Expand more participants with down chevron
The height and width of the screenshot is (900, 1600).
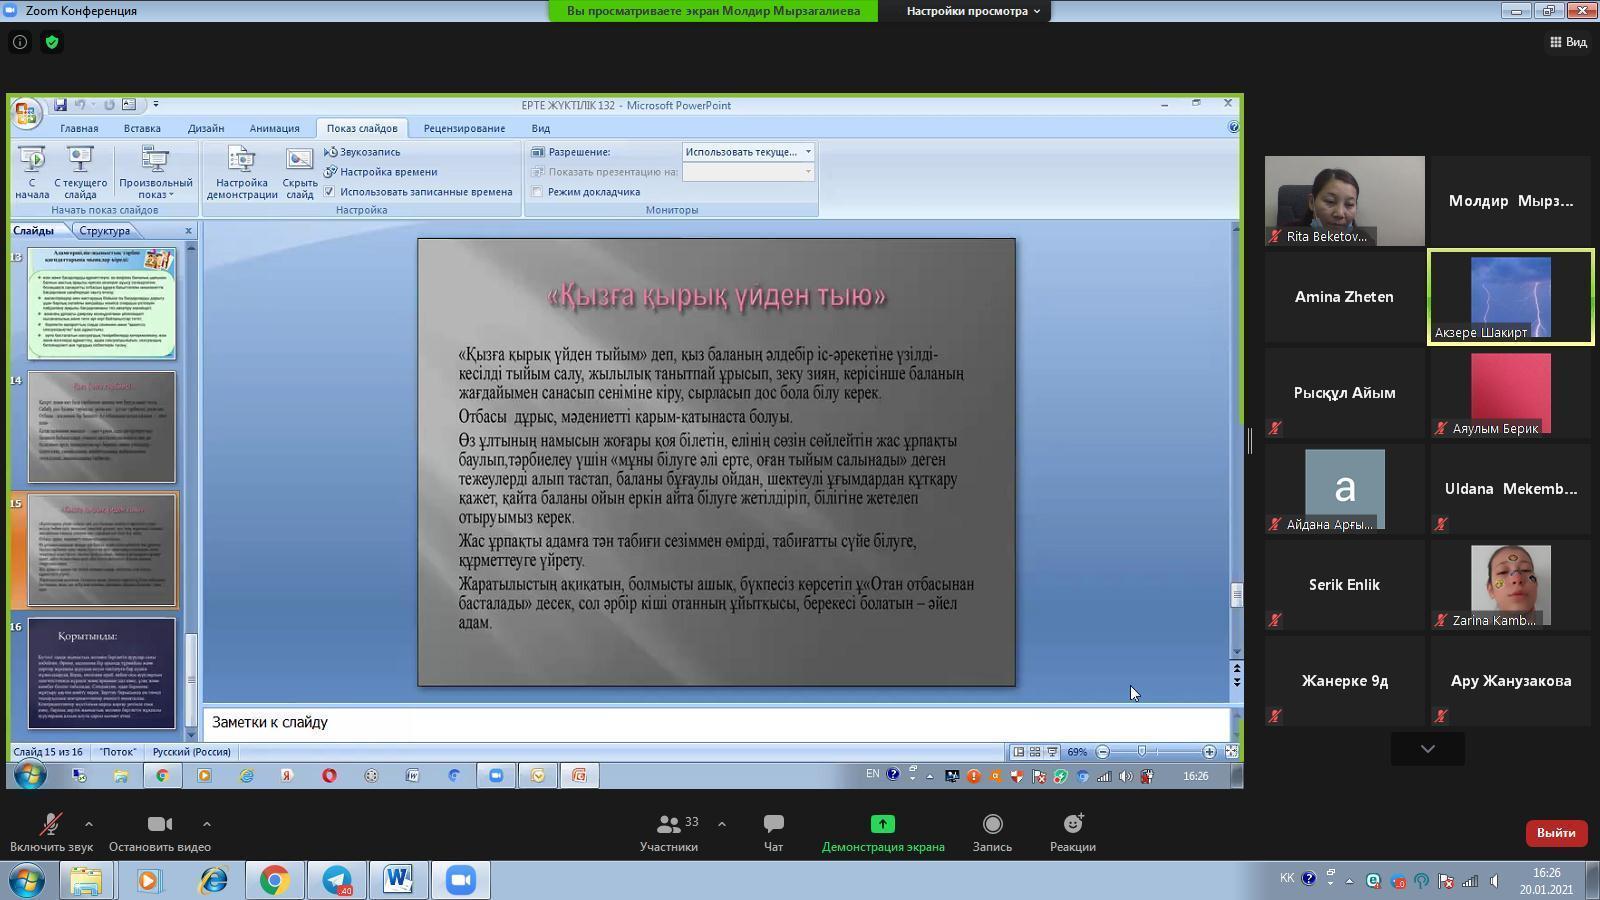[1427, 749]
